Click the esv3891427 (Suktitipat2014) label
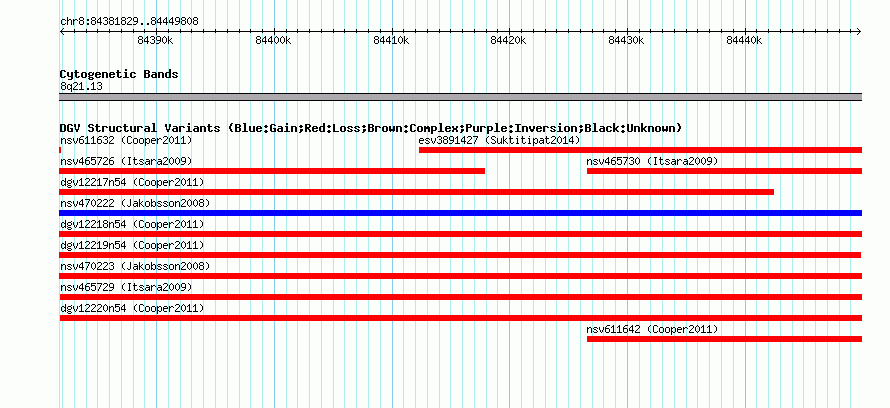Viewport: 890px width, 408px height. click(499, 140)
